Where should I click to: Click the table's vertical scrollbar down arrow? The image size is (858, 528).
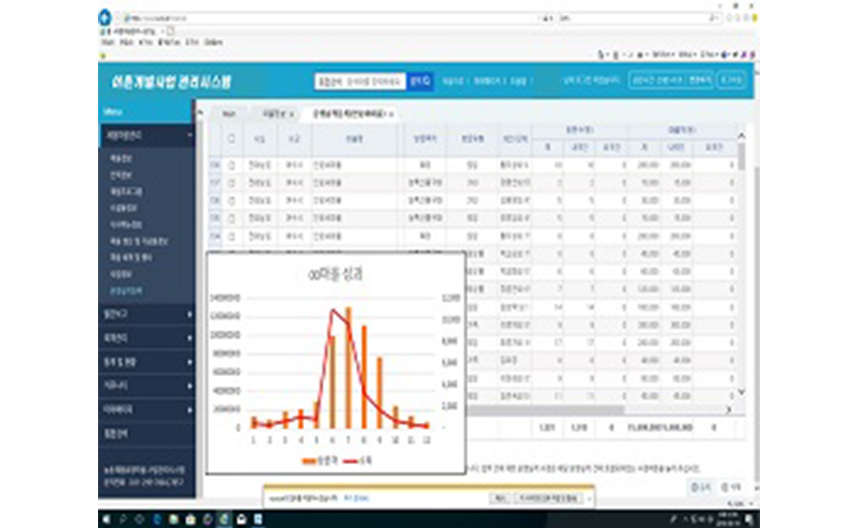pyautogui.click(x=741, y=392)
